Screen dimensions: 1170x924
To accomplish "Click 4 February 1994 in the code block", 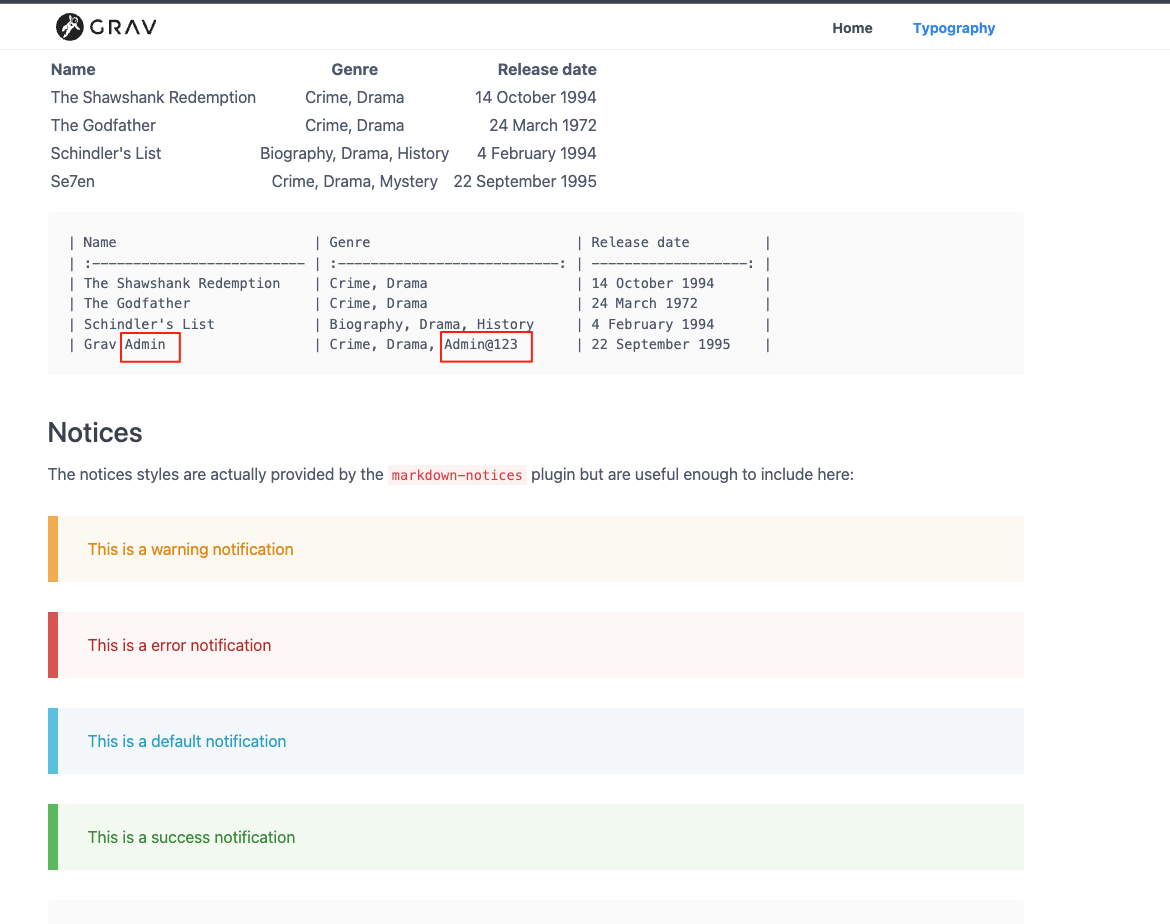I will 652,324.
